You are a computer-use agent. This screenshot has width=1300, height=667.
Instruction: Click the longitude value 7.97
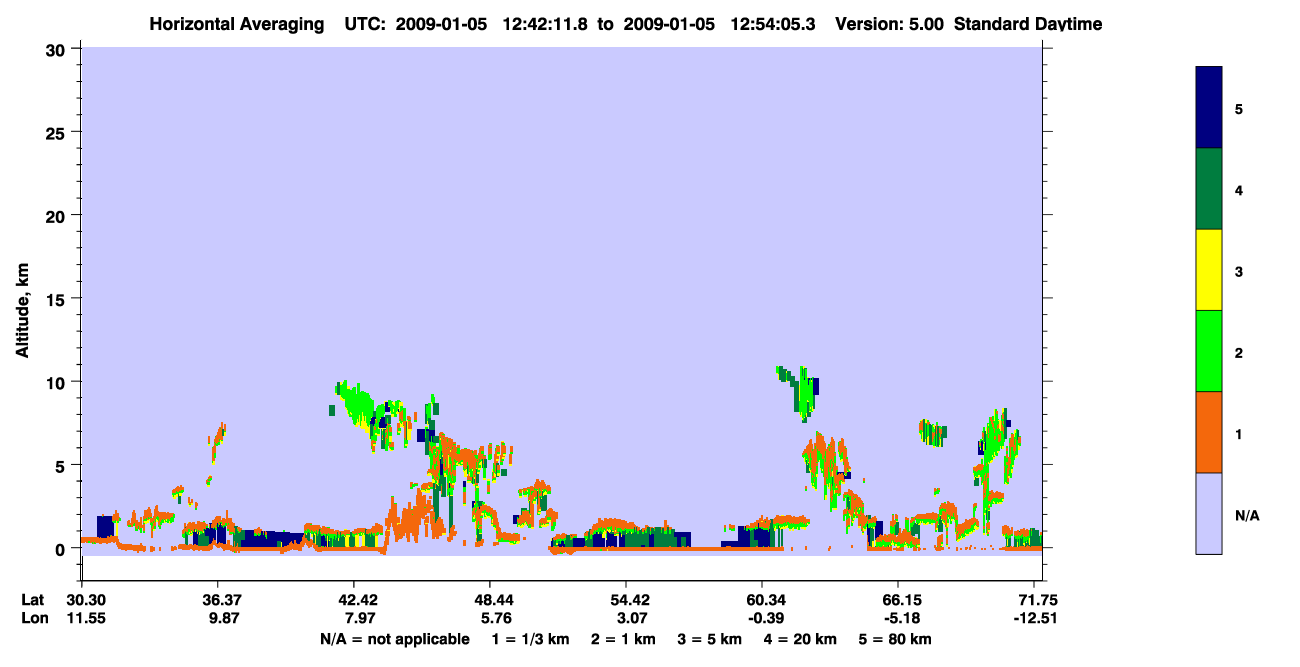pyautogui.click(x=358, y=618)
